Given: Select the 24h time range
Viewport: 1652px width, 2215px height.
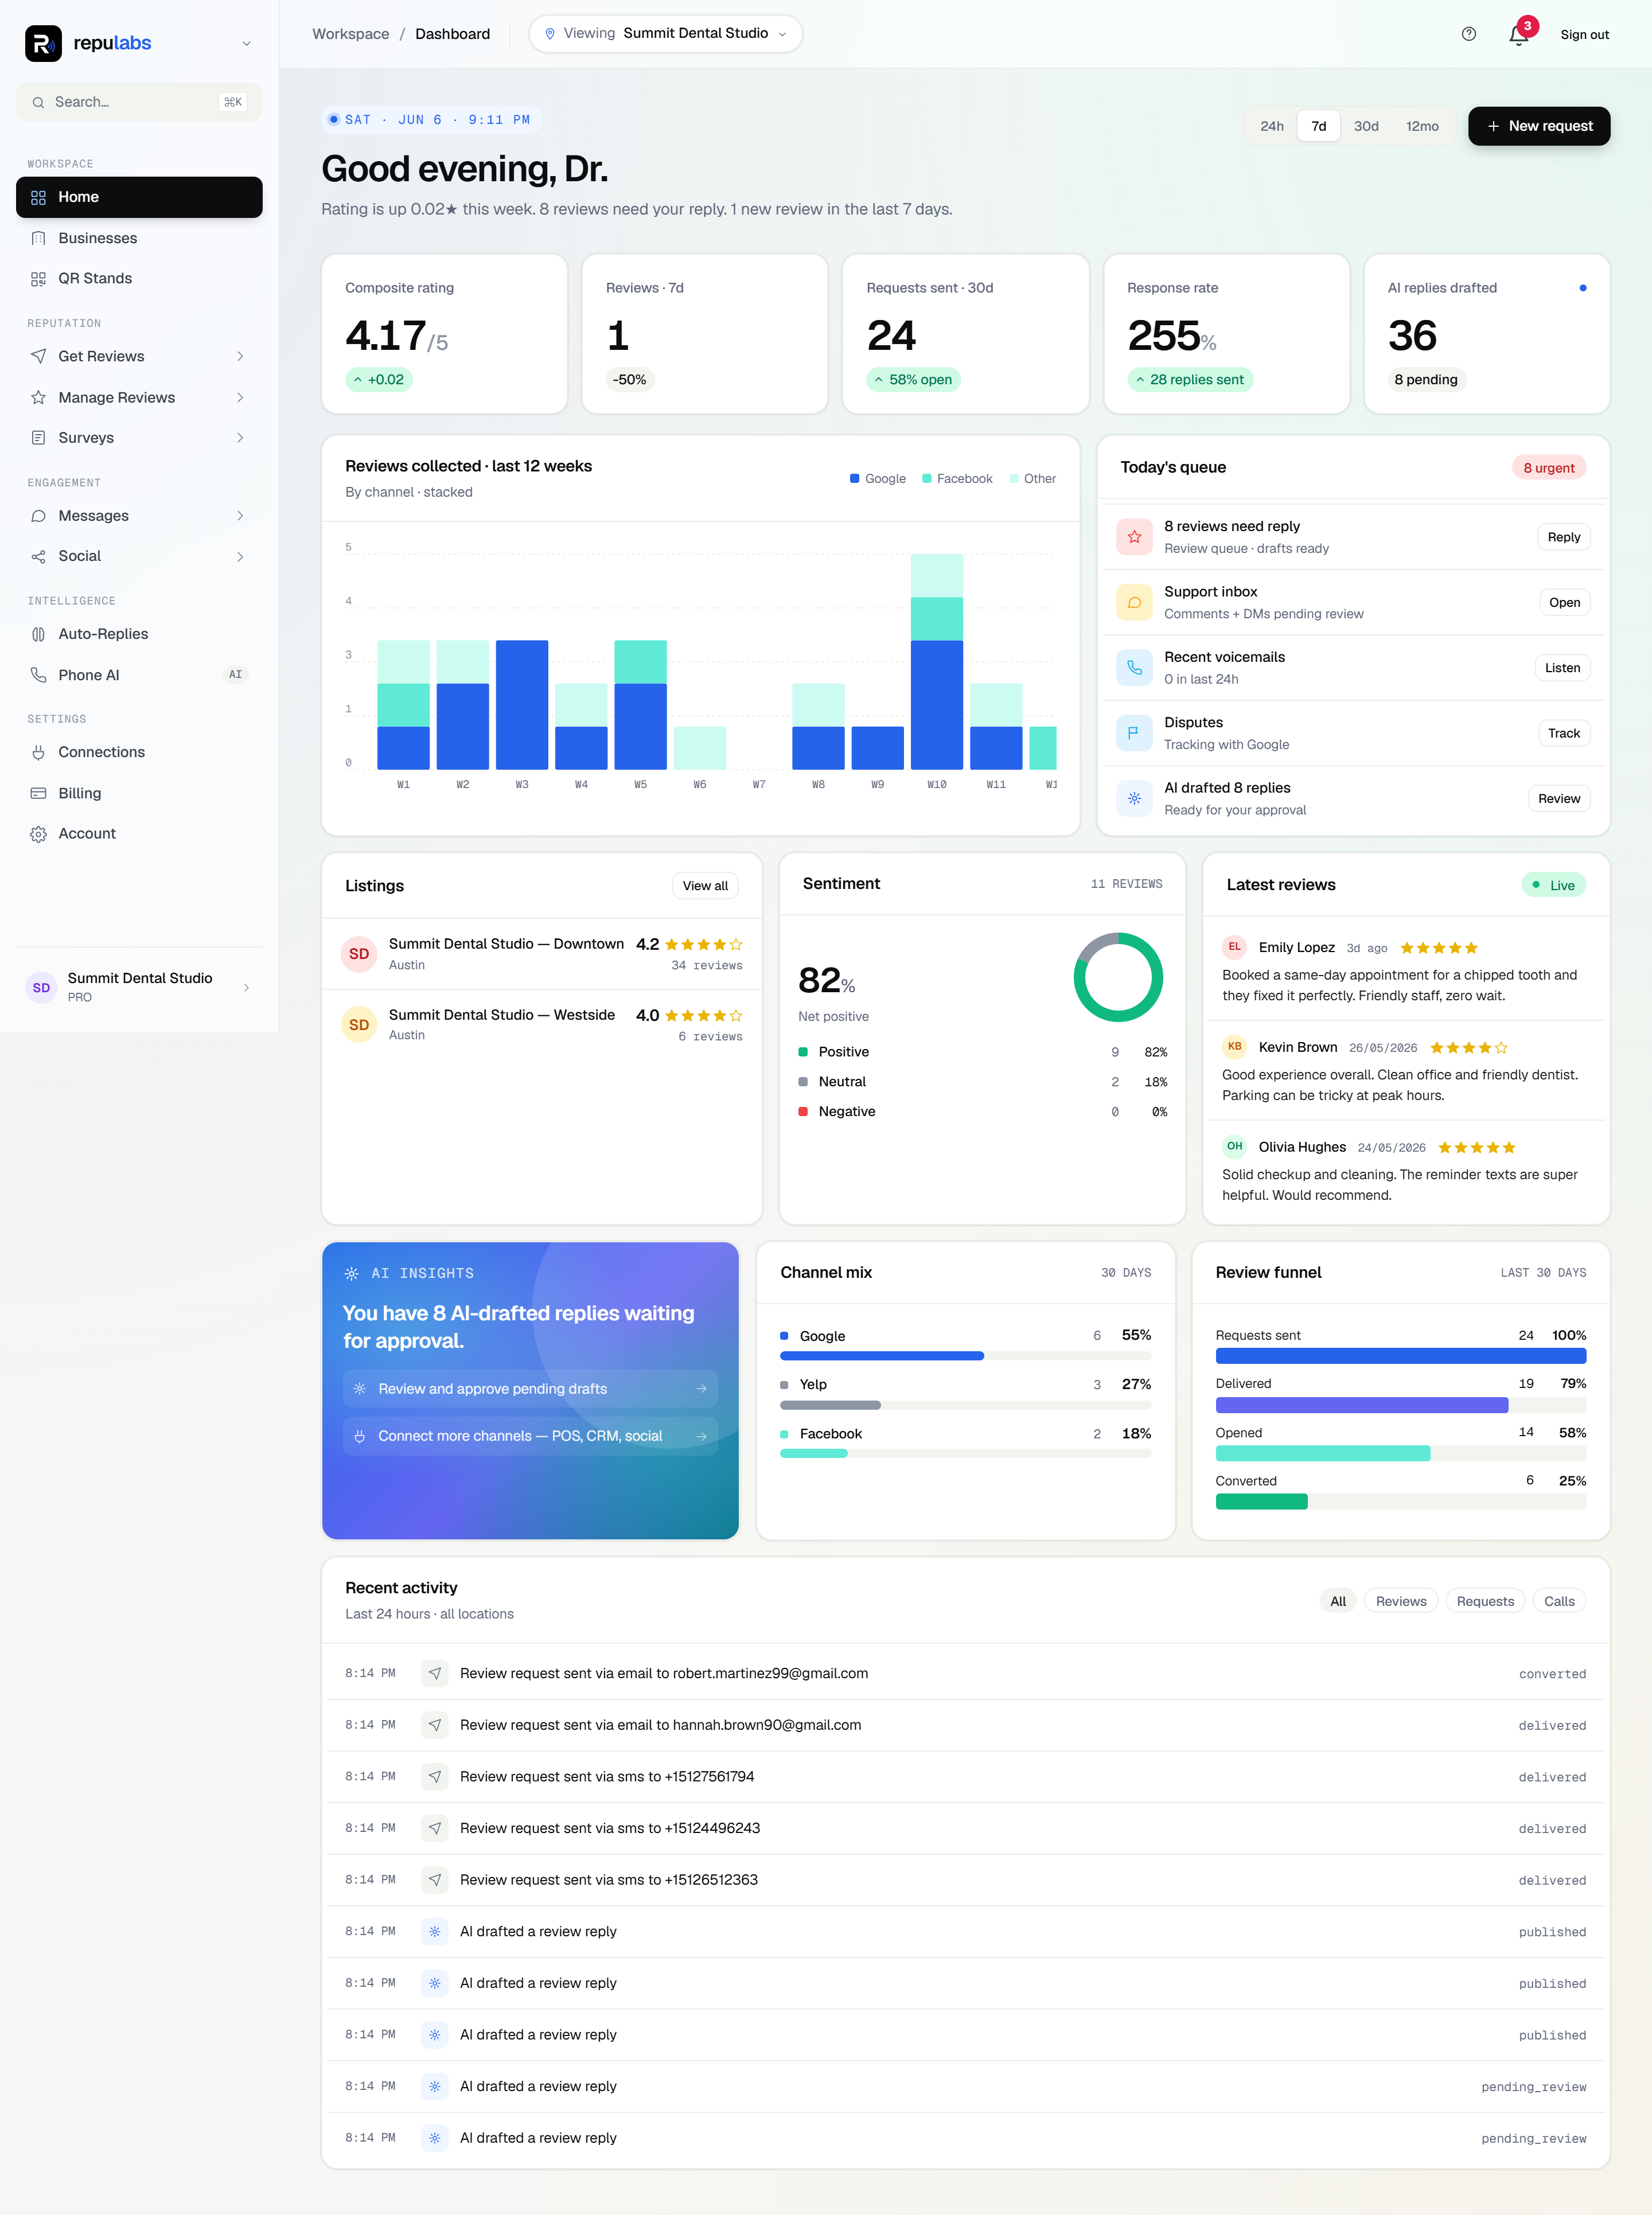Looking at the screenshot, I should tap(1271, 126).
